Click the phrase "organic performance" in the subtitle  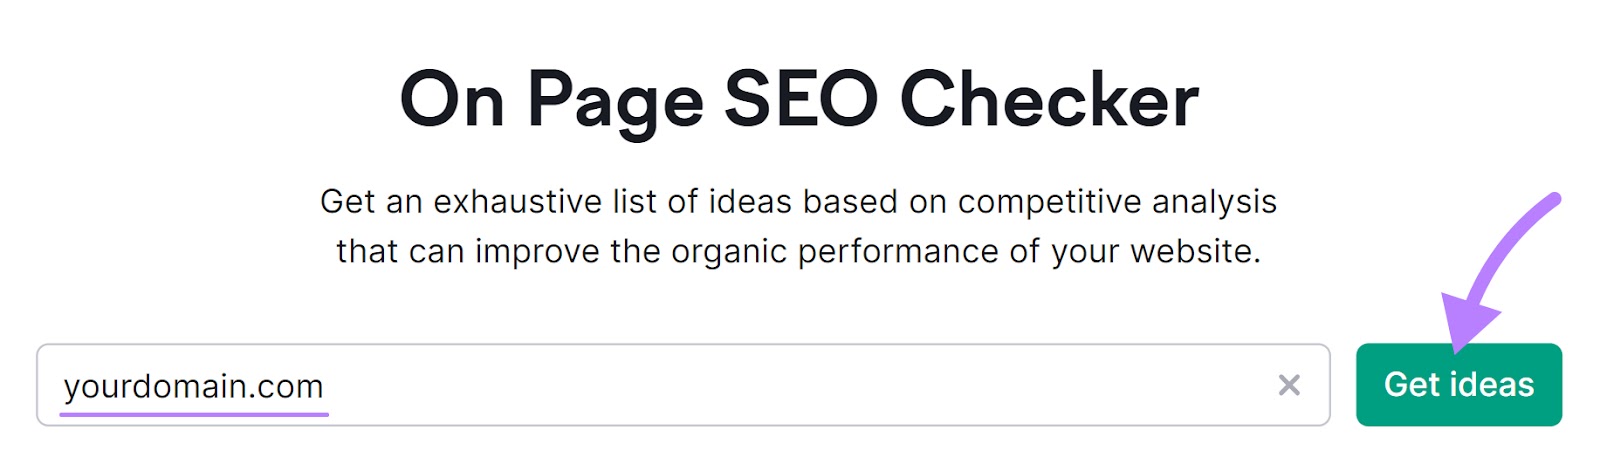834,251
